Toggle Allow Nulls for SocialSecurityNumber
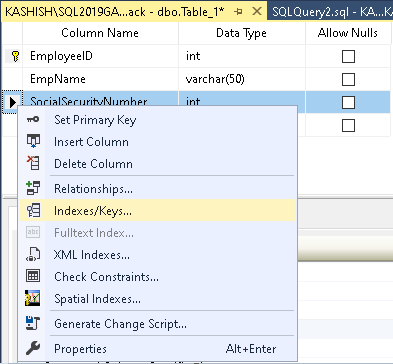The width and height of the screenshot is (393, 364). pos(348,102)
